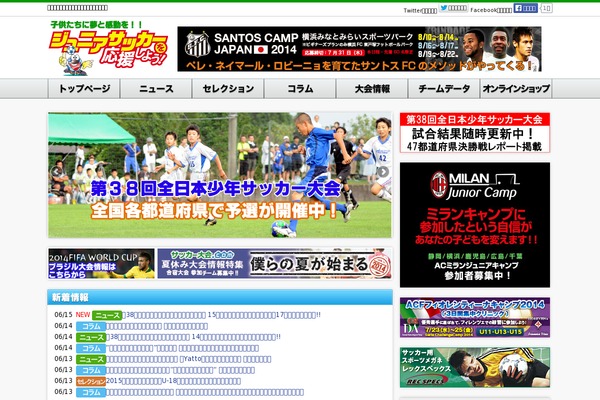Open the 2014 FIFA WORLD CUP banner
The image size is (600, 400).
pyautogui.click(x=101, y=263)
